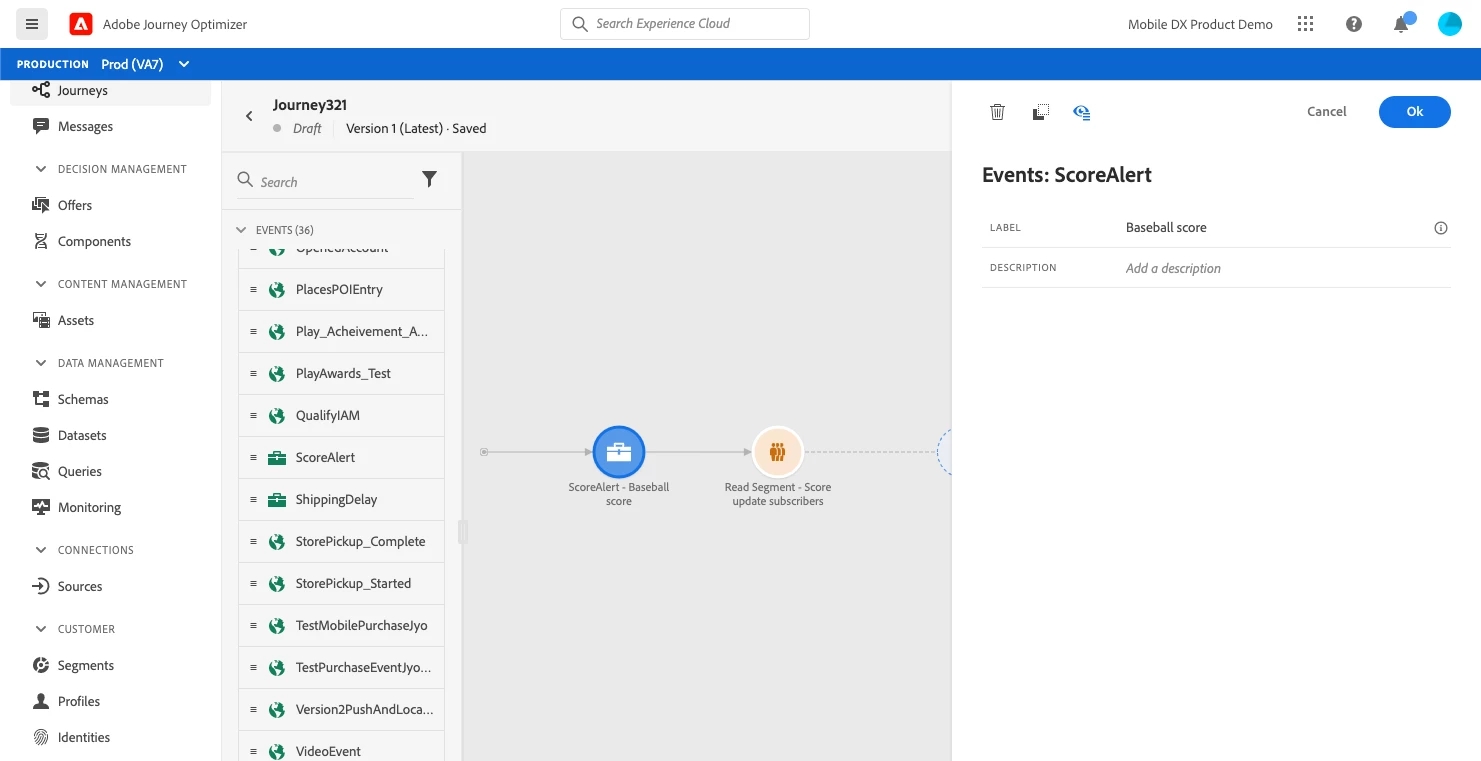
Task: Select TestPurchaseEventJyo... event row
Action: click(341, 668)
